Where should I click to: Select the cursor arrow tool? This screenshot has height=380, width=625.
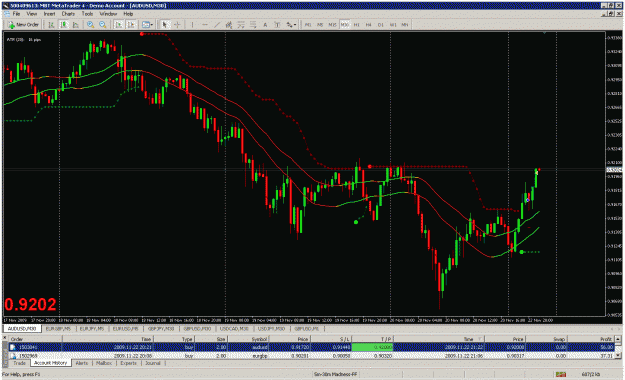click(165, 25)
